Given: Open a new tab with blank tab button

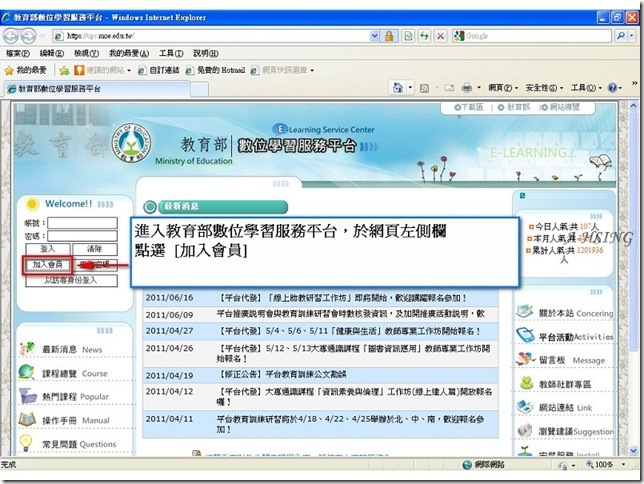Looking at the screenshot, I should tap(200, 89).
